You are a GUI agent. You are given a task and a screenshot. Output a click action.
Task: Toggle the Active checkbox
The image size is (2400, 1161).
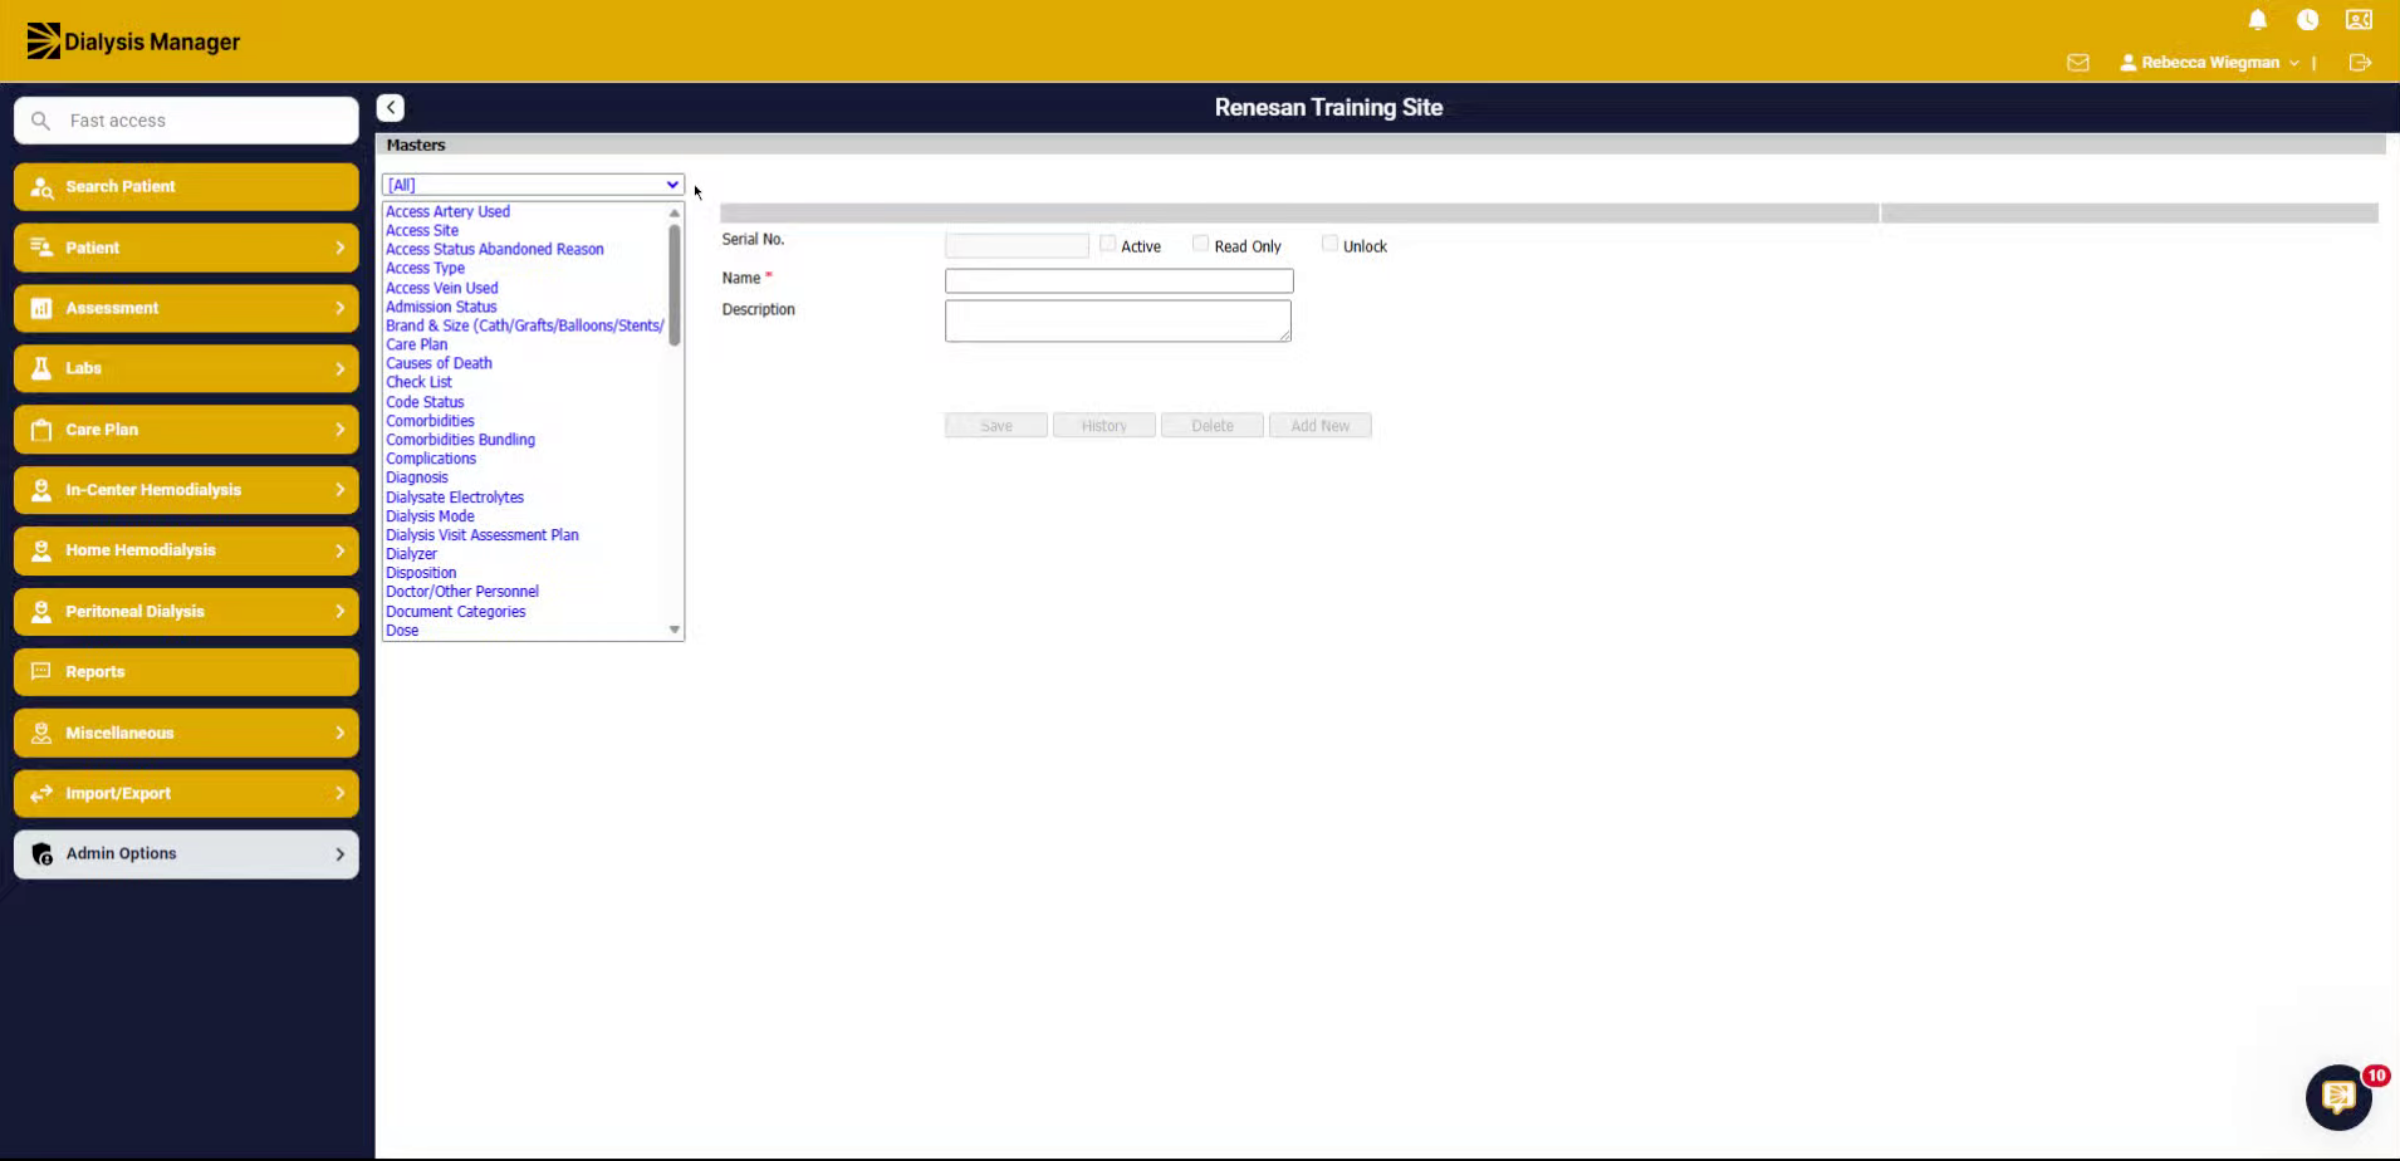click(x=1107, y=243)
